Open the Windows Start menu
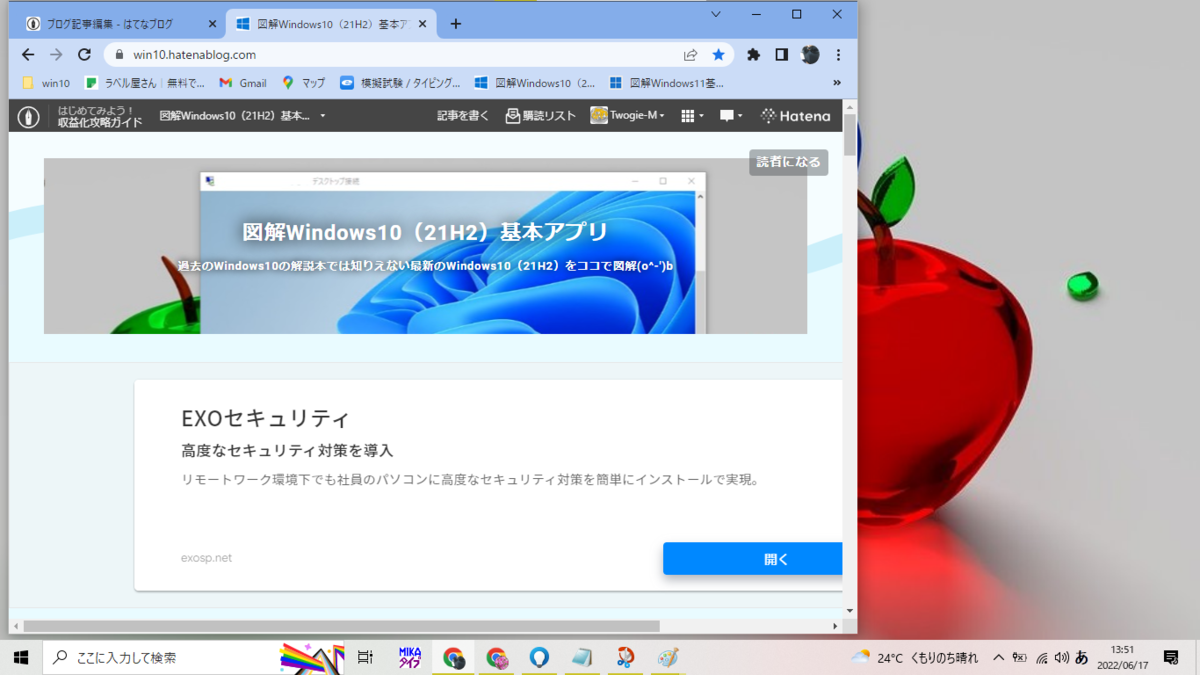The width and height of the screenshot is (1200, 675). pyautogui.click(x=21, y=657)
